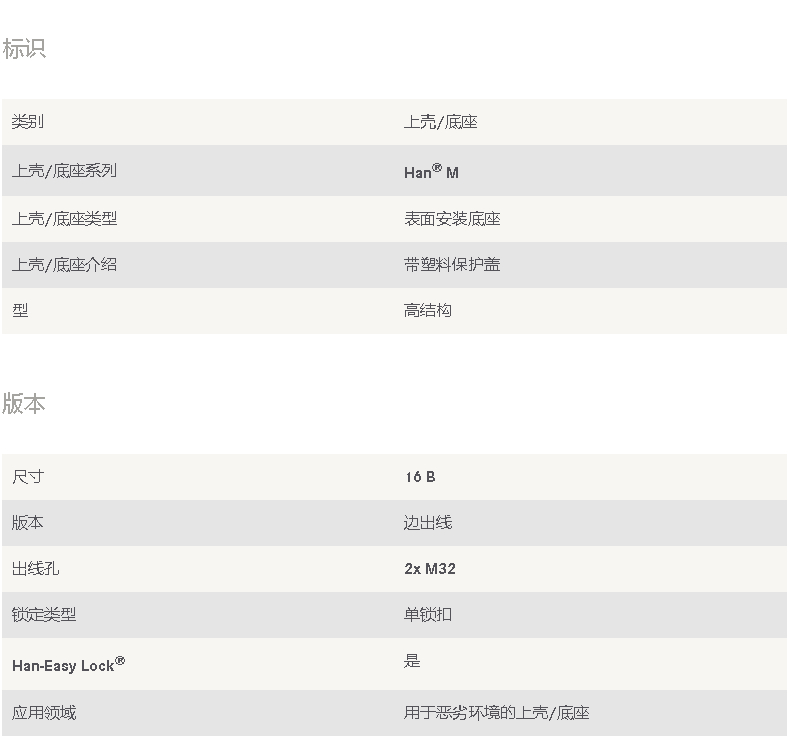Select the 锁定类型 row label
The height and width of the screenshot is (736, 788).
point(44,614)
